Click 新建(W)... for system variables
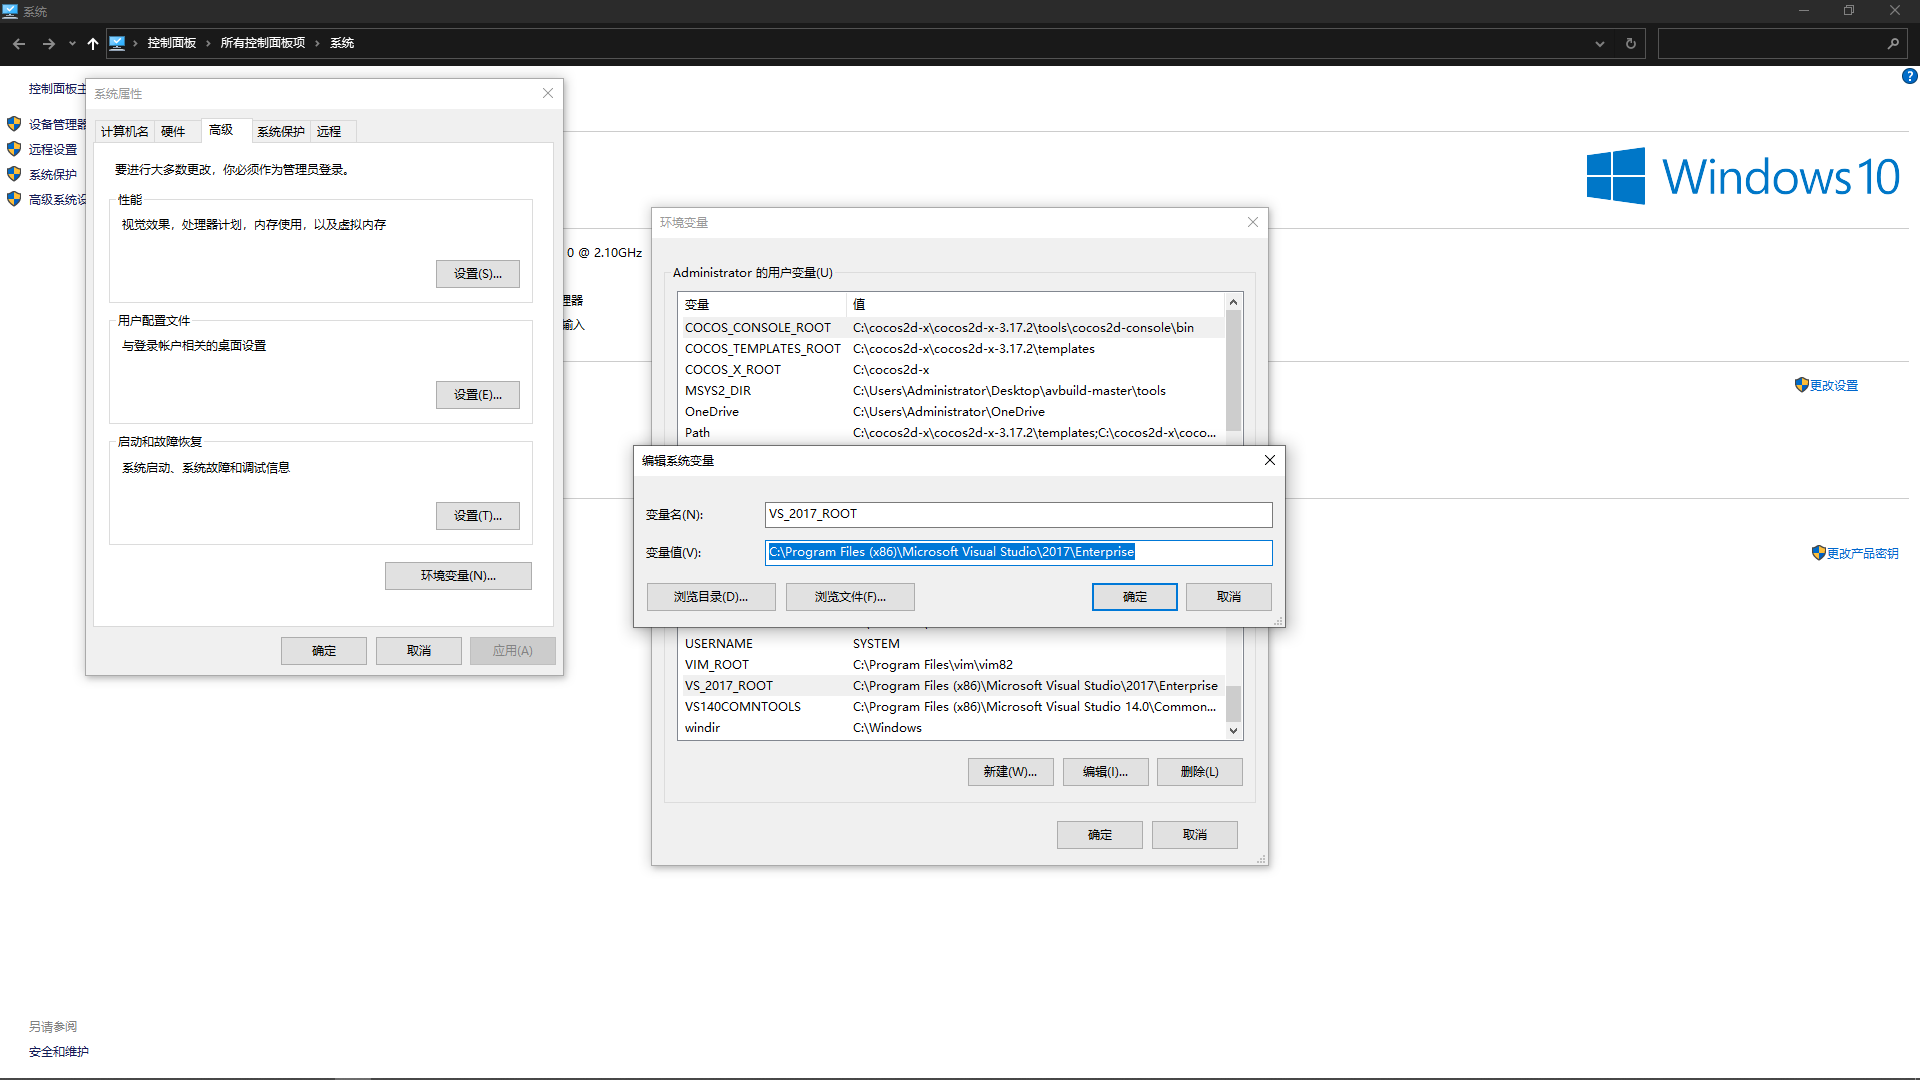The height and width of the screenshot is (1080, 1920). (x=1010, y=771)
